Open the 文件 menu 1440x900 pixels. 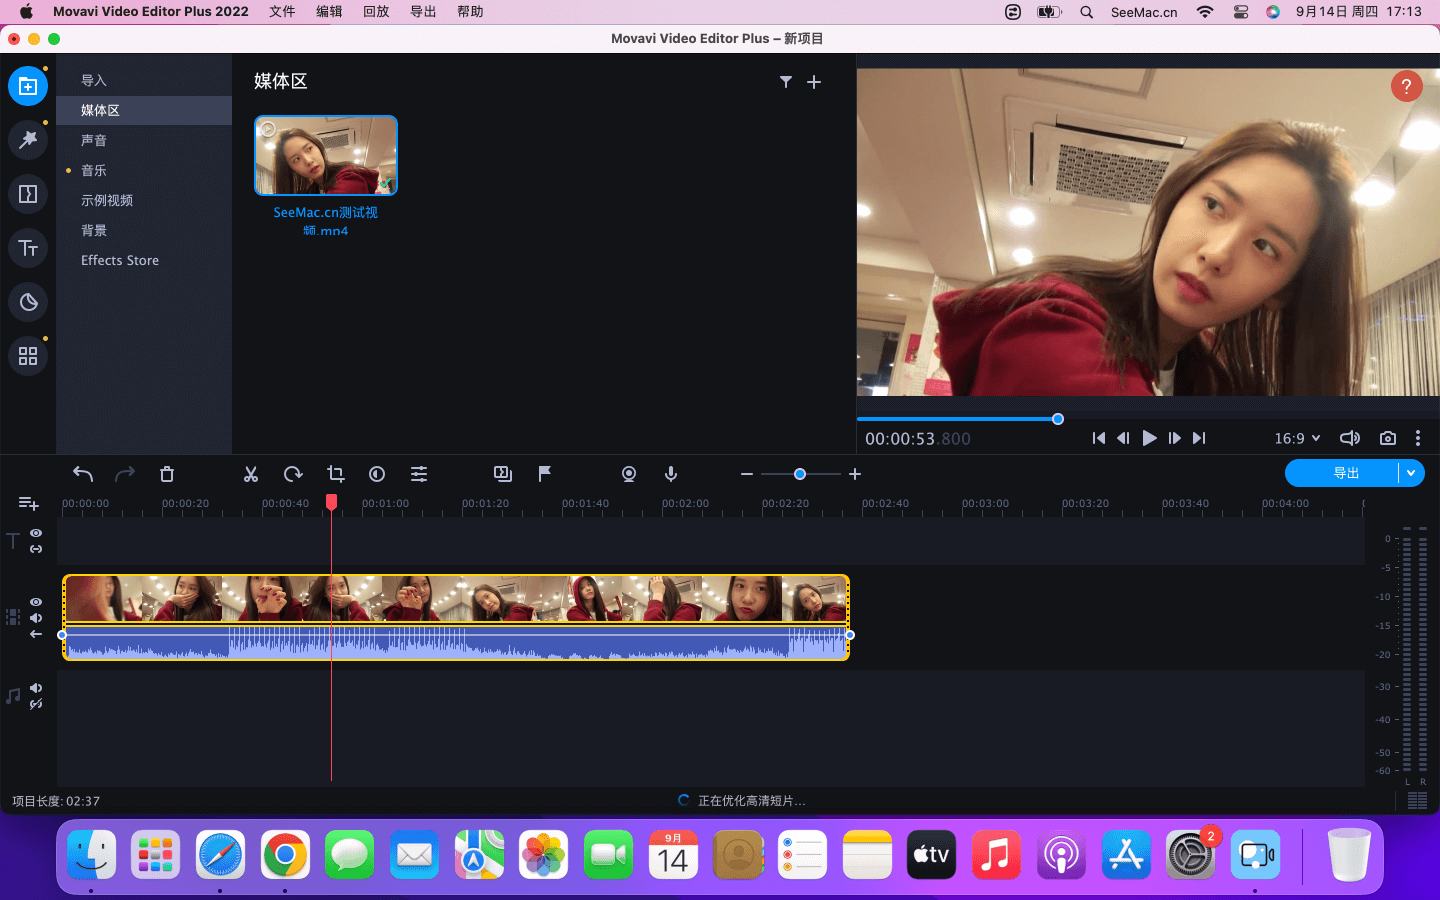pyautogui.click(x=282, y=12)
